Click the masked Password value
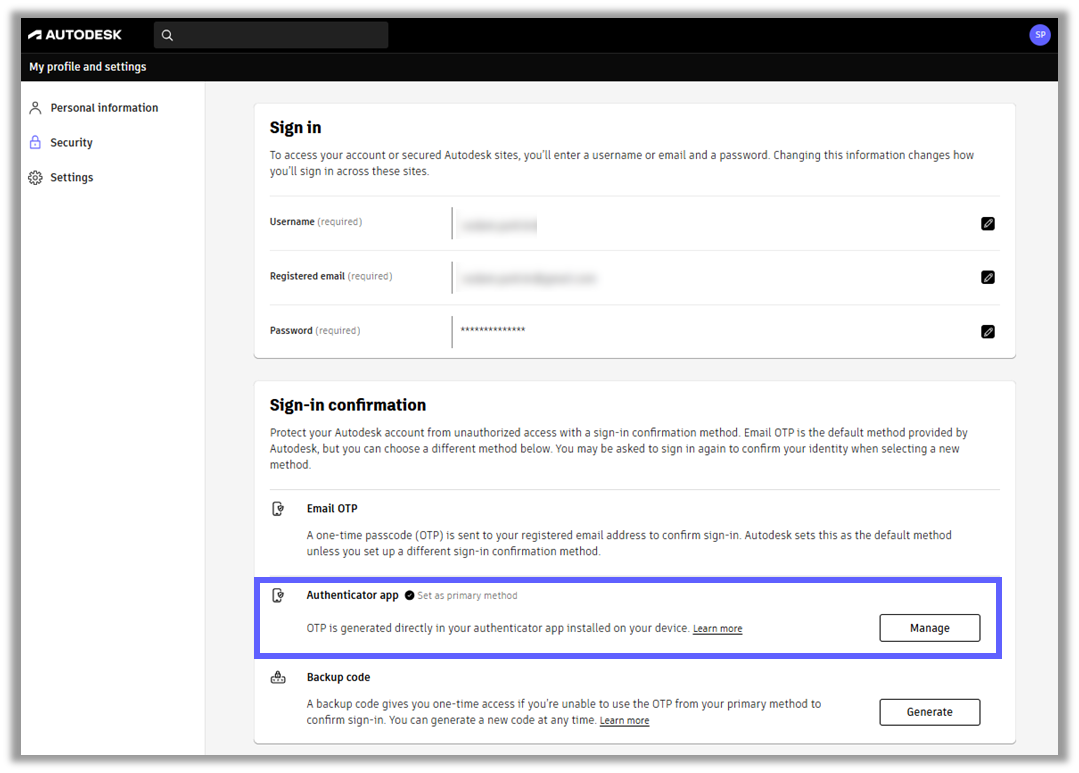This screenshot has width=1079, height=773. pyautogui.click(x=493, y=330)
